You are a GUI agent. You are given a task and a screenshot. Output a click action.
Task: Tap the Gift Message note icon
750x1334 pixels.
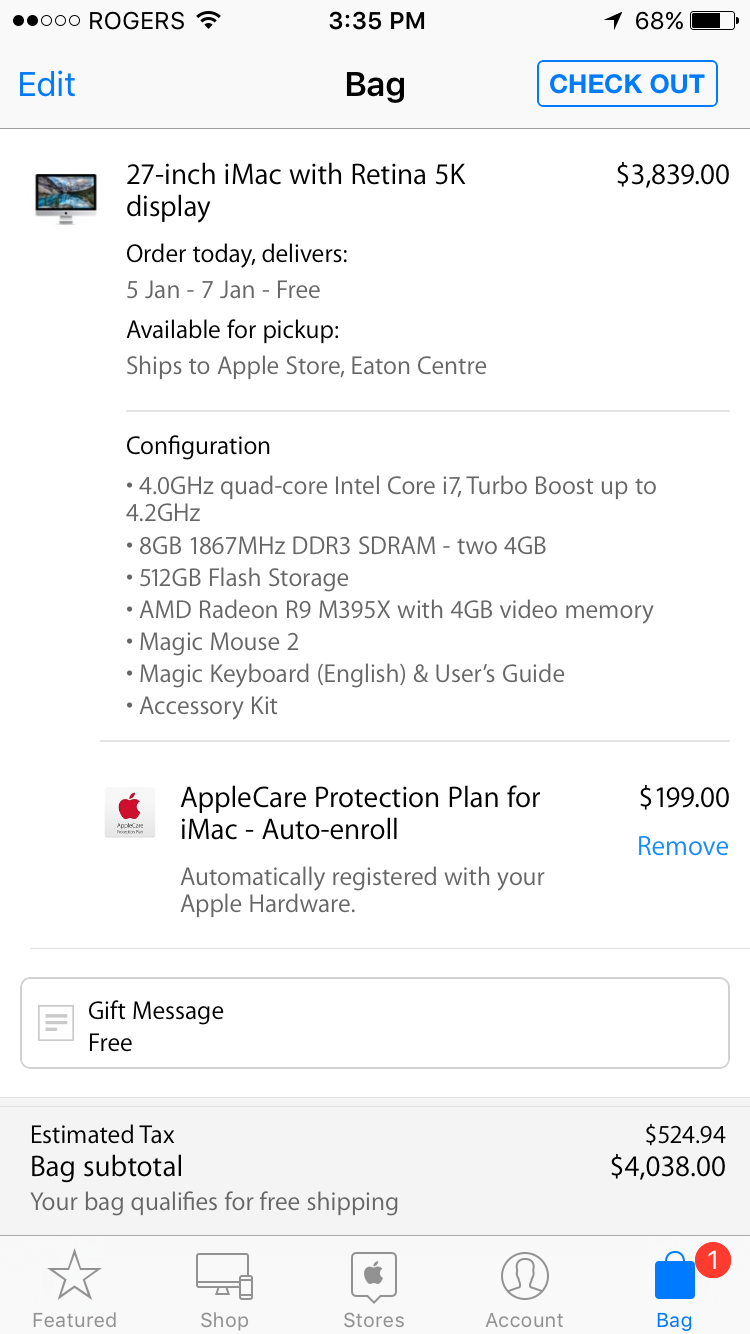pyautogui.click(x=56, y=1024)
